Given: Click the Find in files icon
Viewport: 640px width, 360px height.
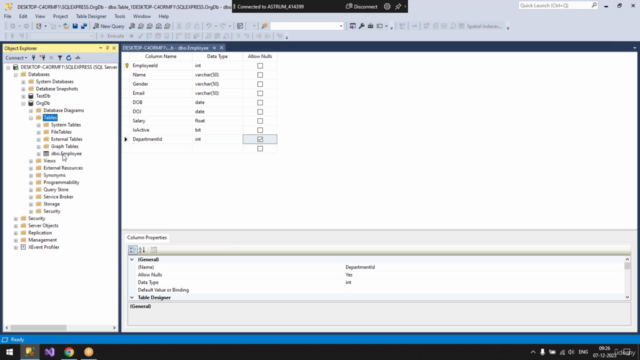Looking at the screenshot, I should [264, 26].
